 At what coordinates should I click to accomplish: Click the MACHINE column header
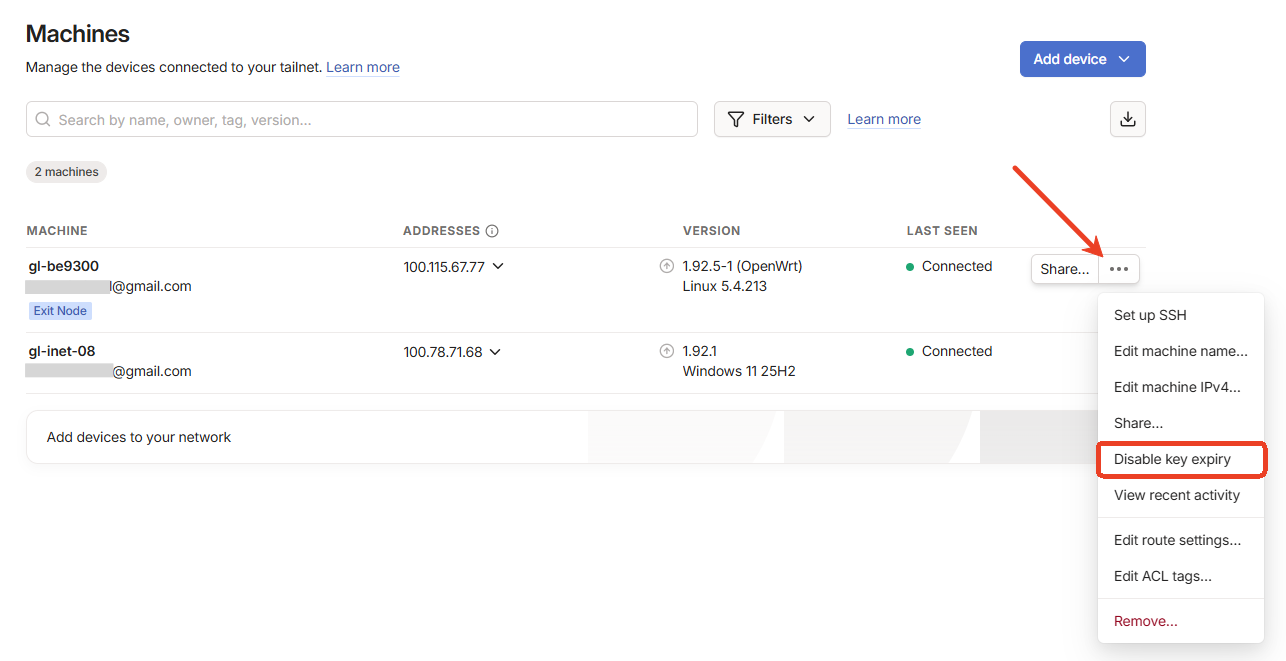pyautogui.click(x=57, y=231)
